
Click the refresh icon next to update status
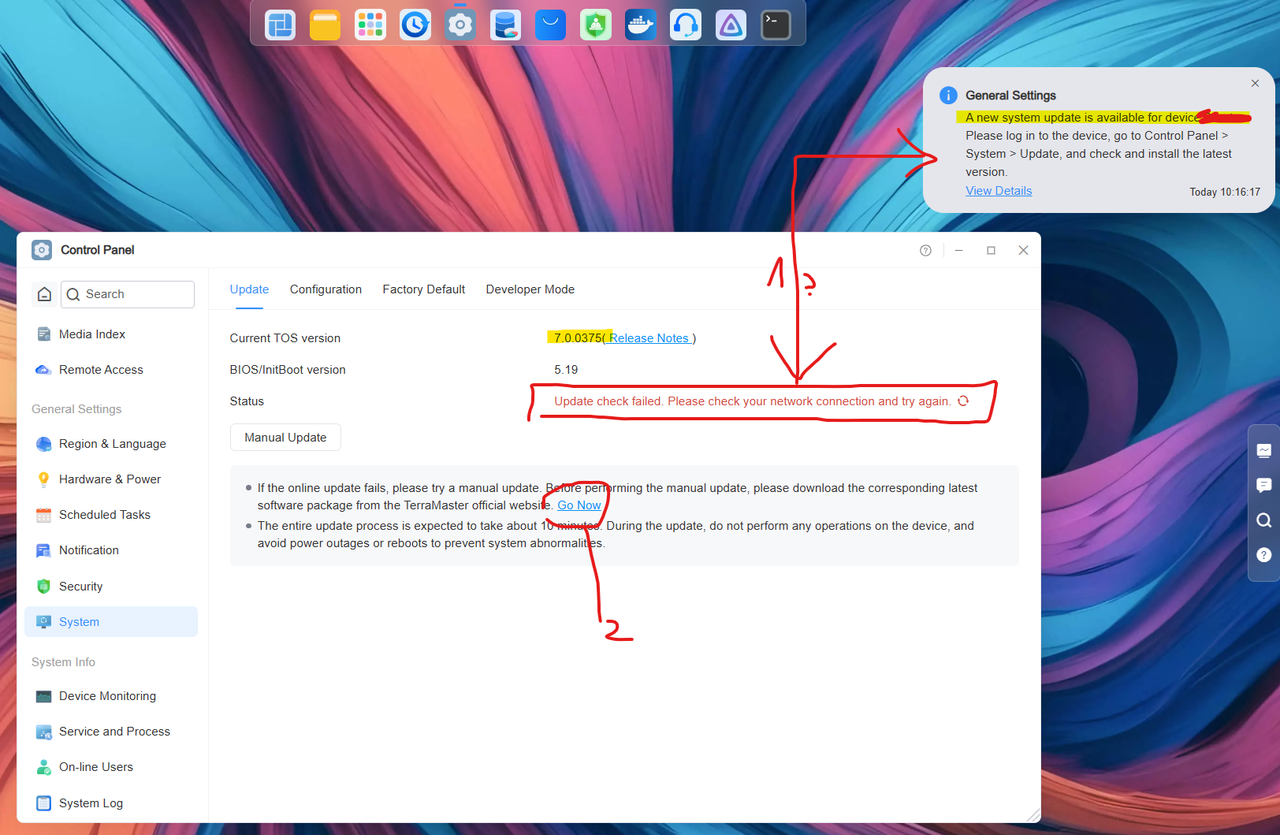(x=963, y=401)
